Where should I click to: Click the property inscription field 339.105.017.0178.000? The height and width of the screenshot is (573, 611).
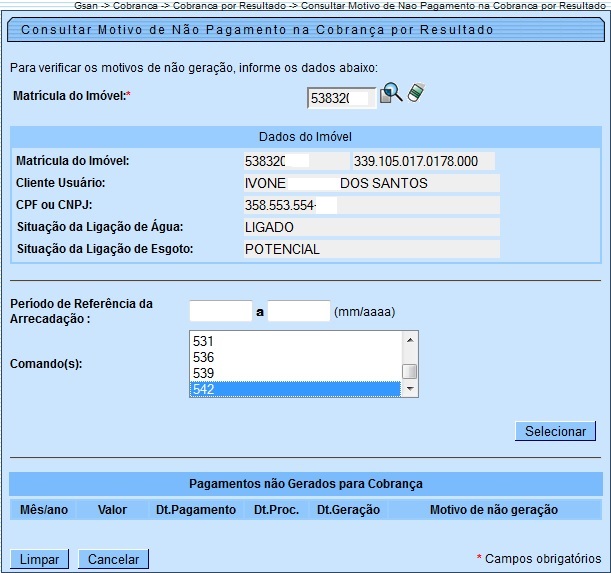coord(423,161)
